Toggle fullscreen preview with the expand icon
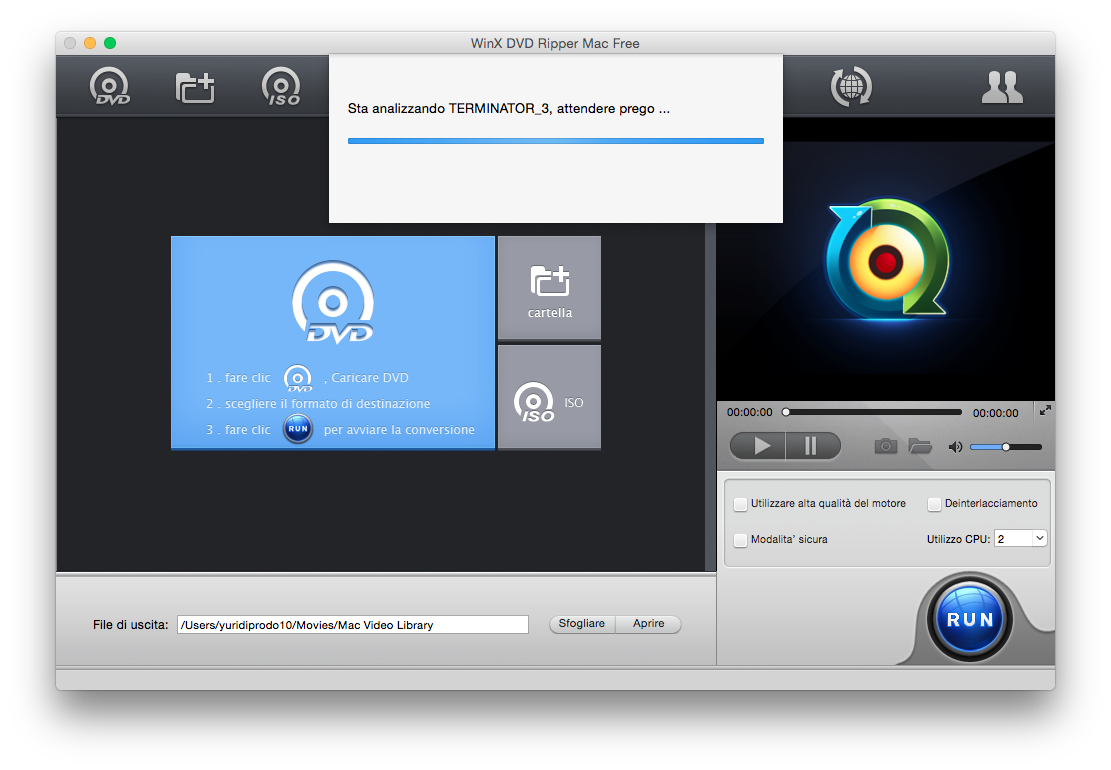This screenshot has height=770, width=1111. point(1045,410)
